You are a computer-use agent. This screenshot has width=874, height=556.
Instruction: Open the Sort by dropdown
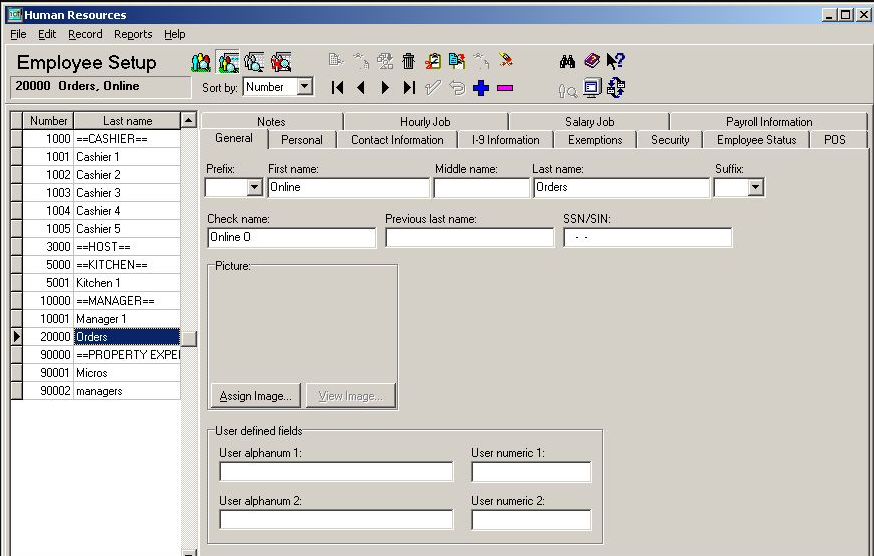click(304, 86)
